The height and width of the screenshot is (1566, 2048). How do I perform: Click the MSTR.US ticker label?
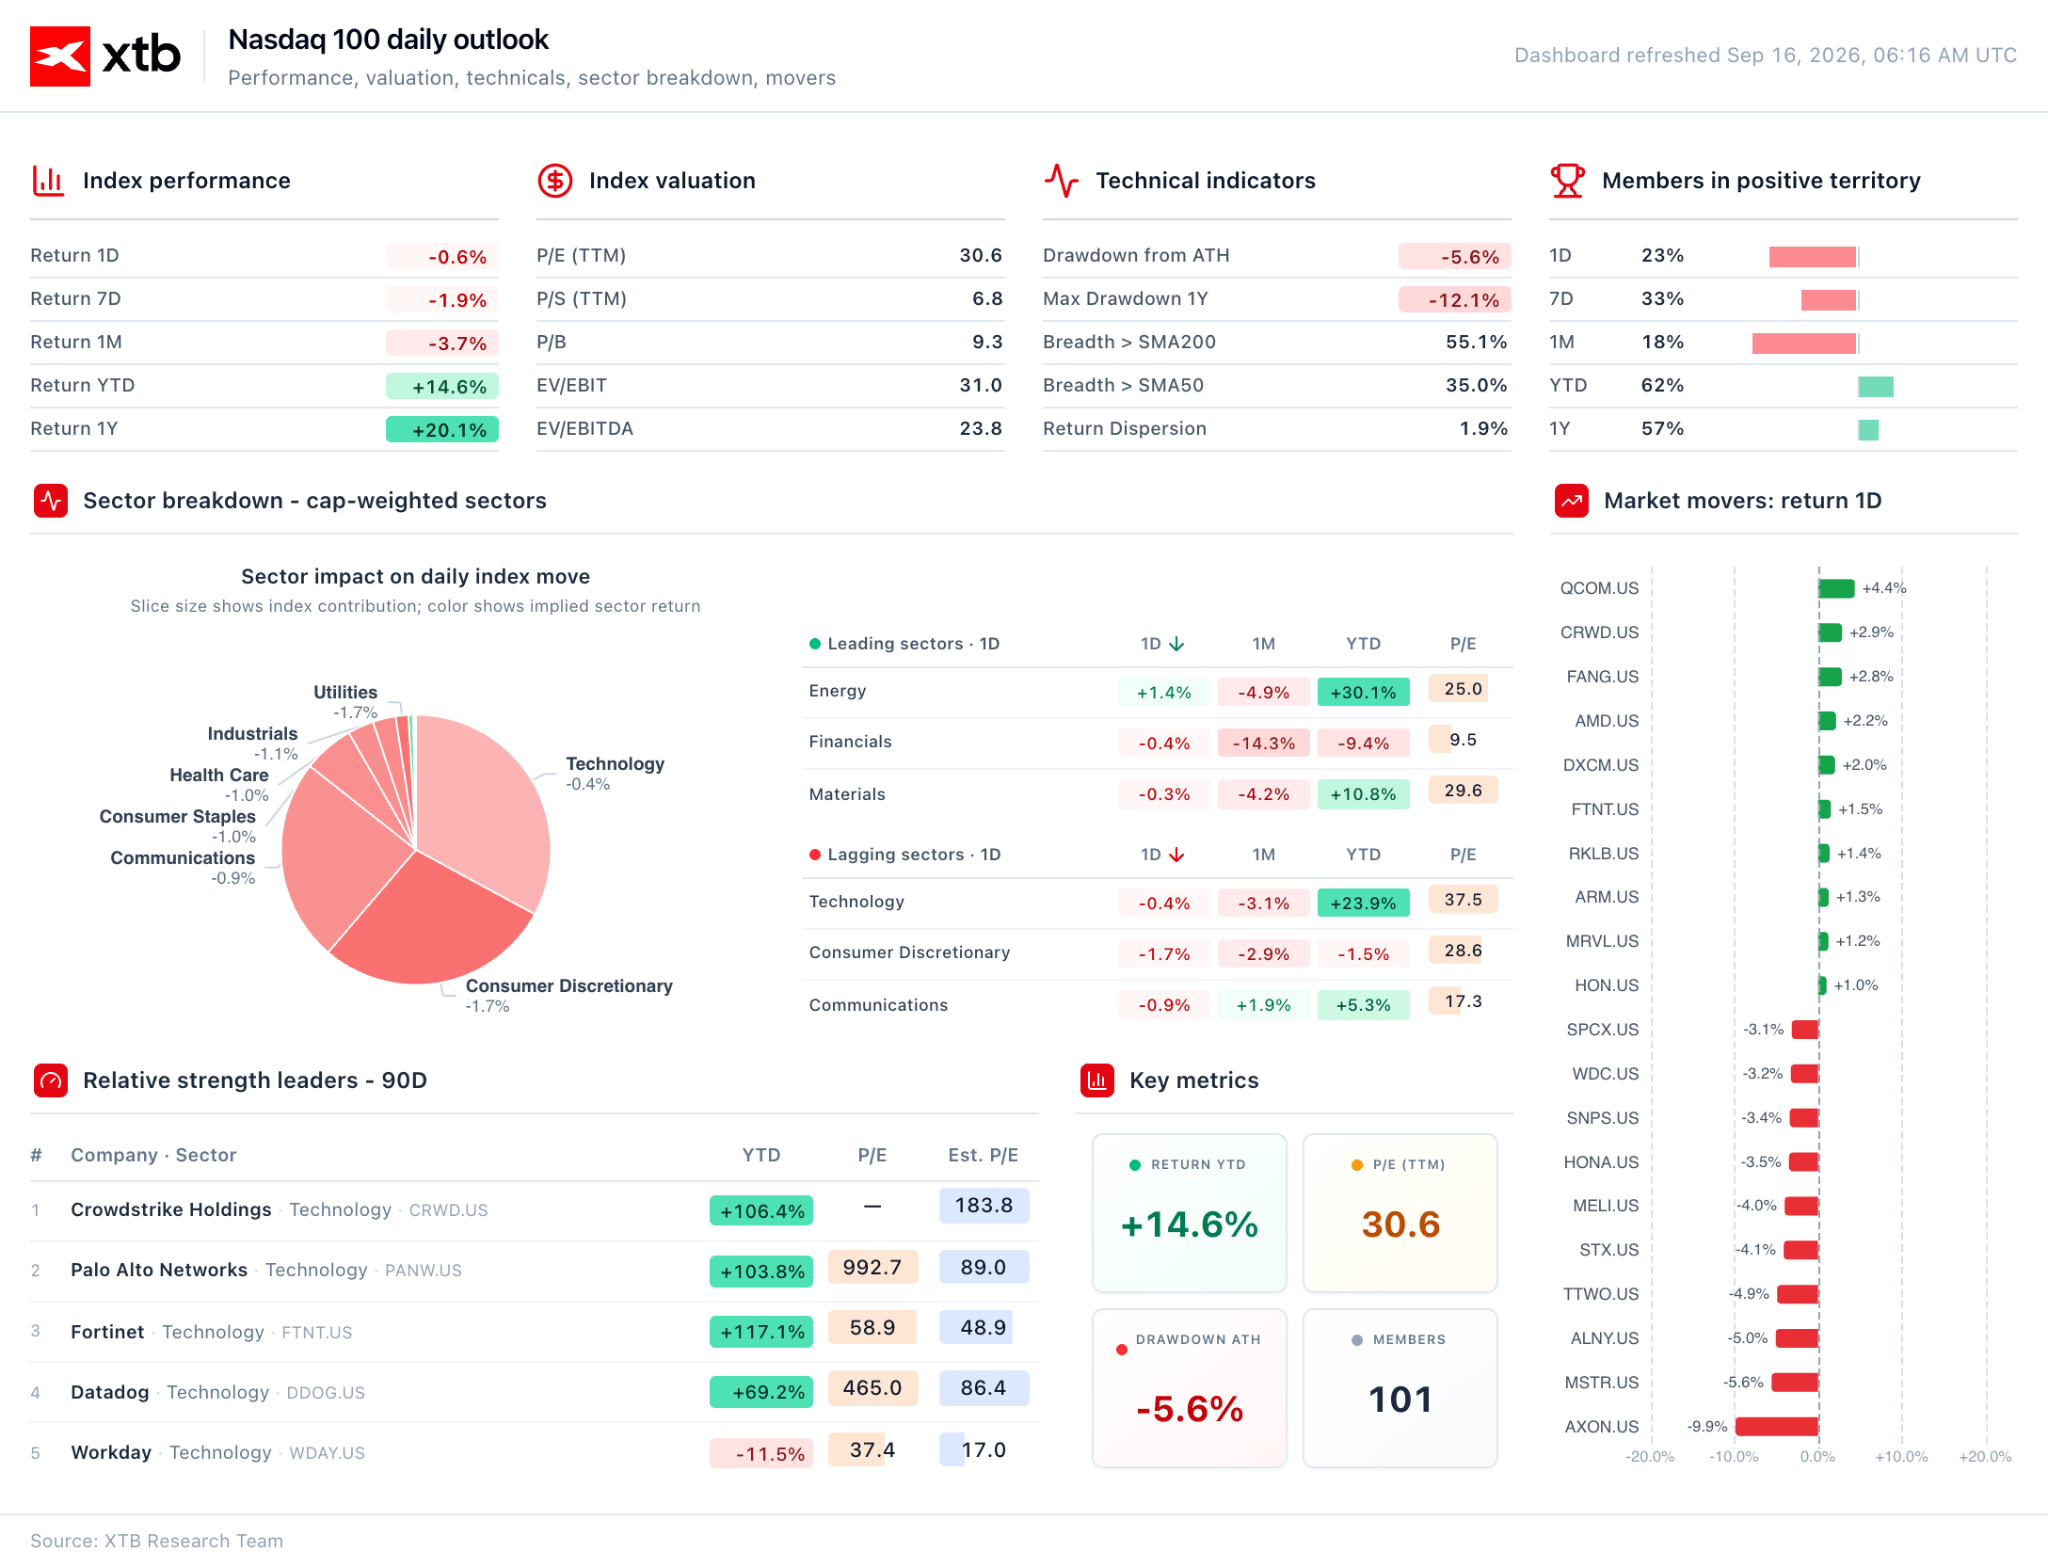click(x=1601, y=1383)
